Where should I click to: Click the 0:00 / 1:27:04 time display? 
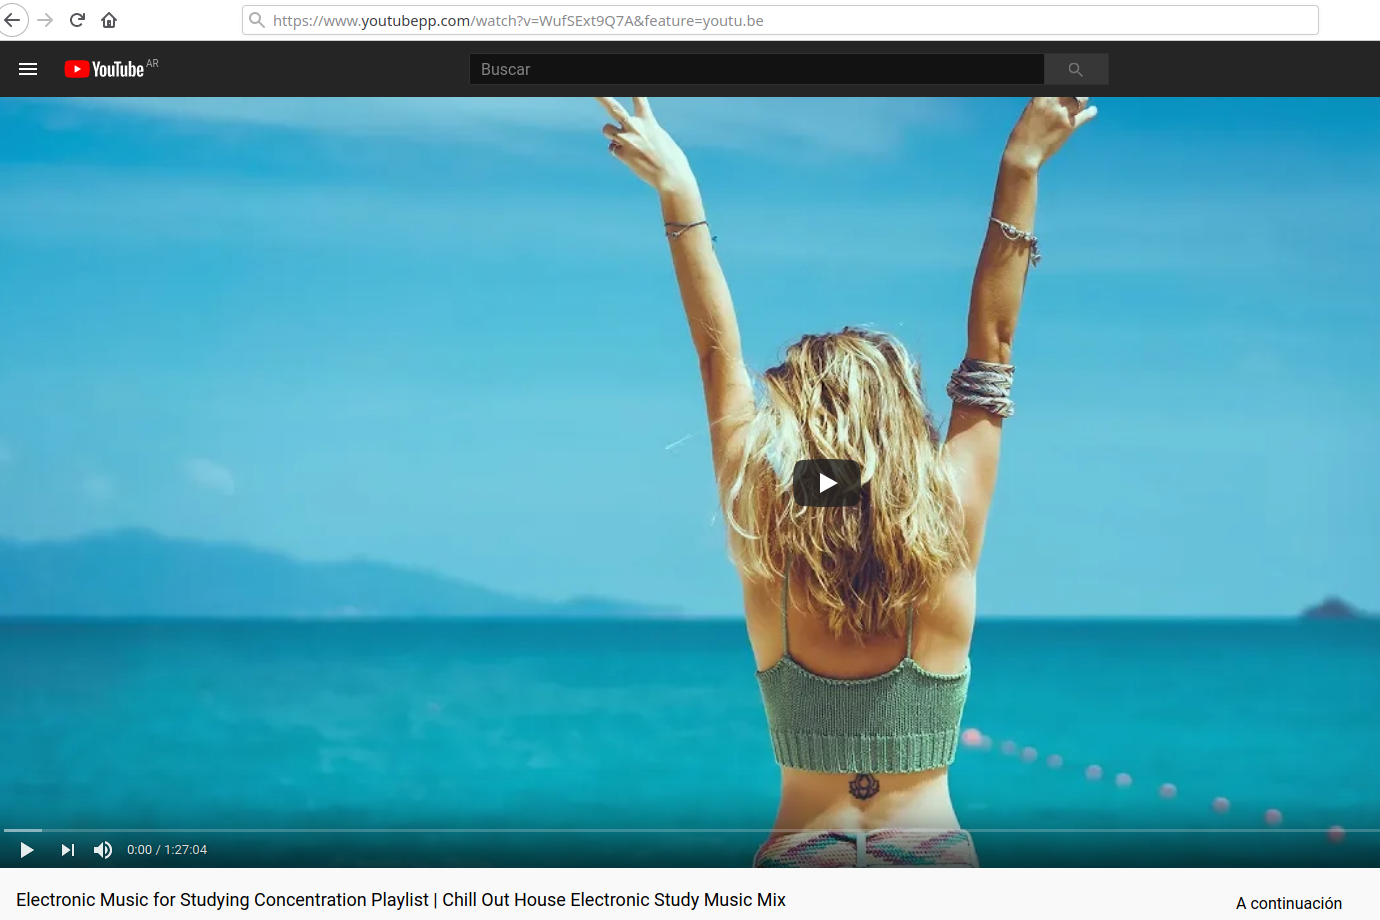tap(167, 850)
